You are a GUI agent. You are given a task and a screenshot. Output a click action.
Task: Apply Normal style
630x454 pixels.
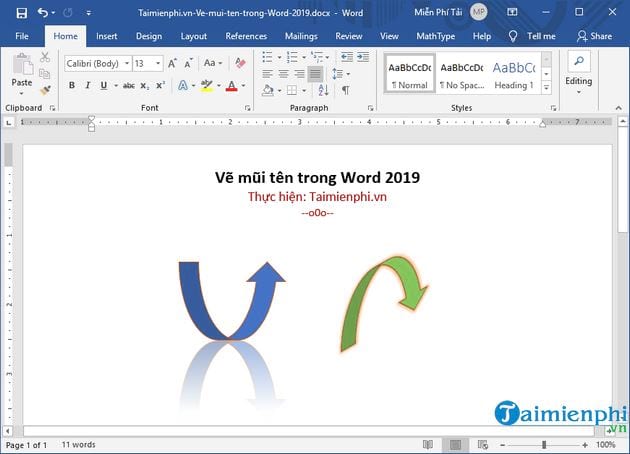(409, 73)
